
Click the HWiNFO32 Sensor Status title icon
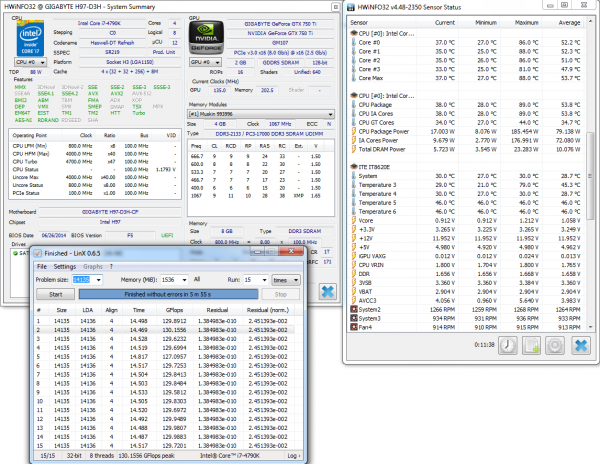coord(351,7)
